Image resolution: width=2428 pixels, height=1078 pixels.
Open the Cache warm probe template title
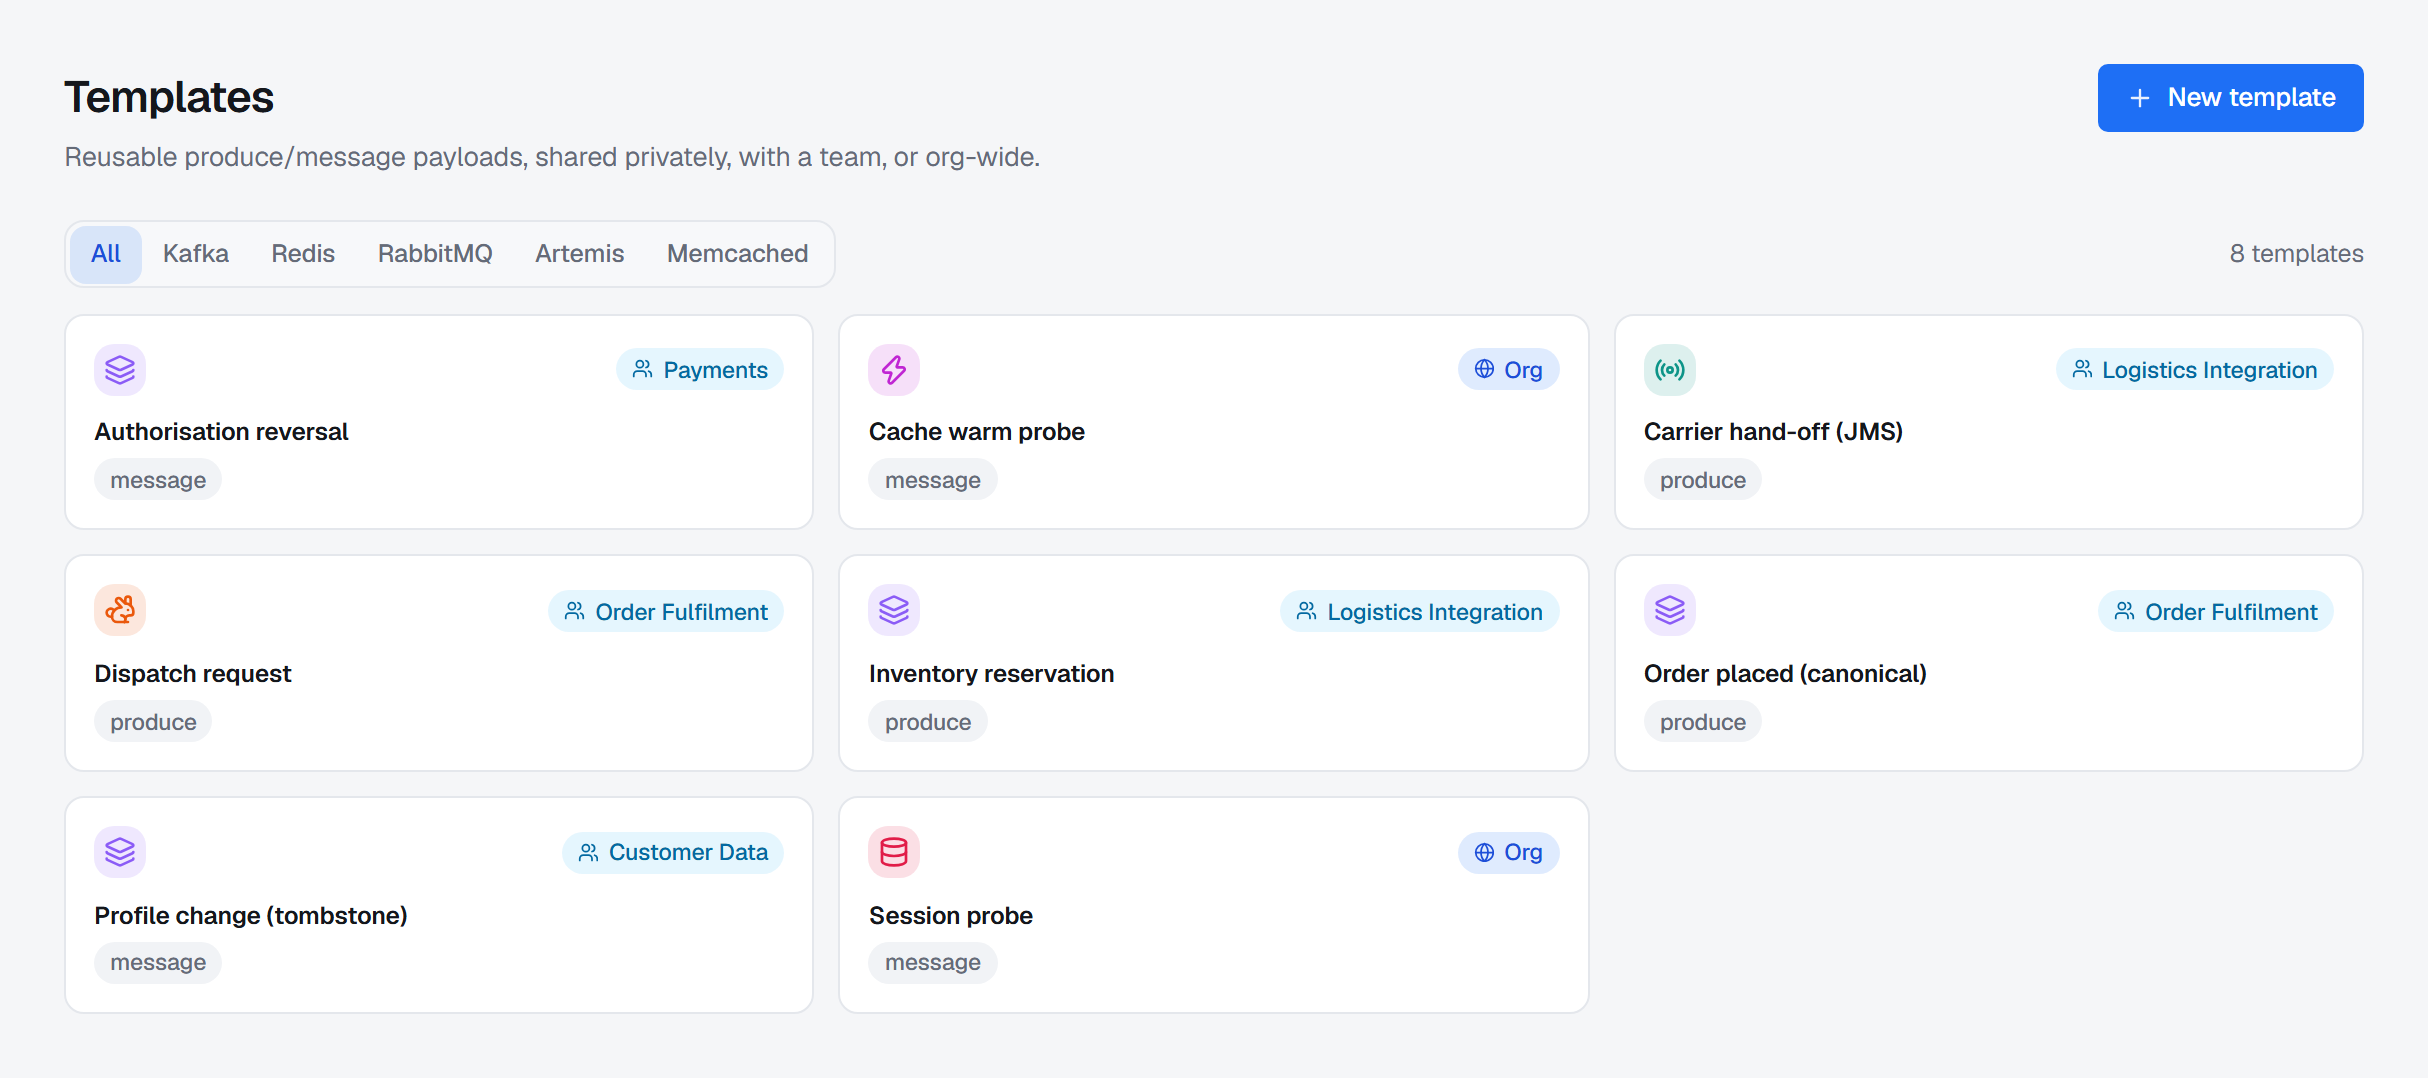(977, 432)
